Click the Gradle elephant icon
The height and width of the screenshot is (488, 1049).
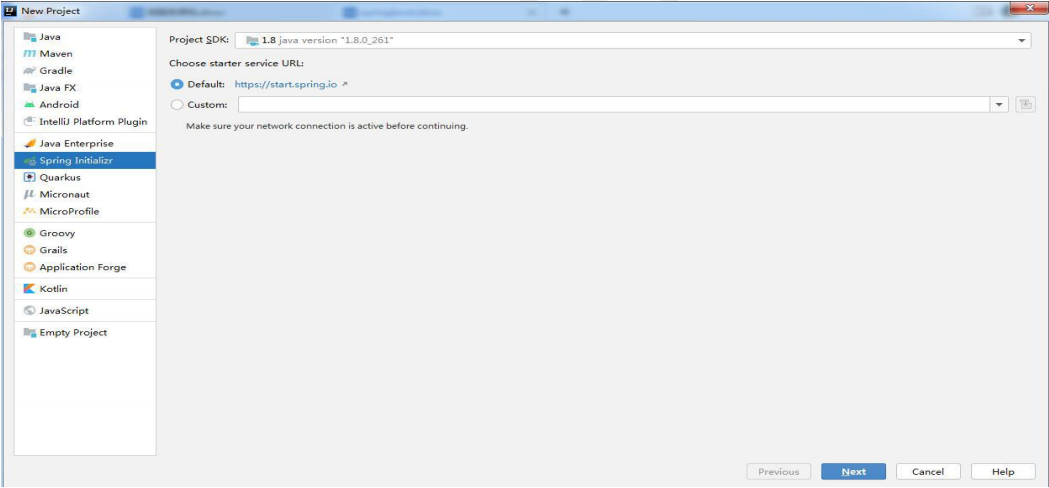click(29, 71)
